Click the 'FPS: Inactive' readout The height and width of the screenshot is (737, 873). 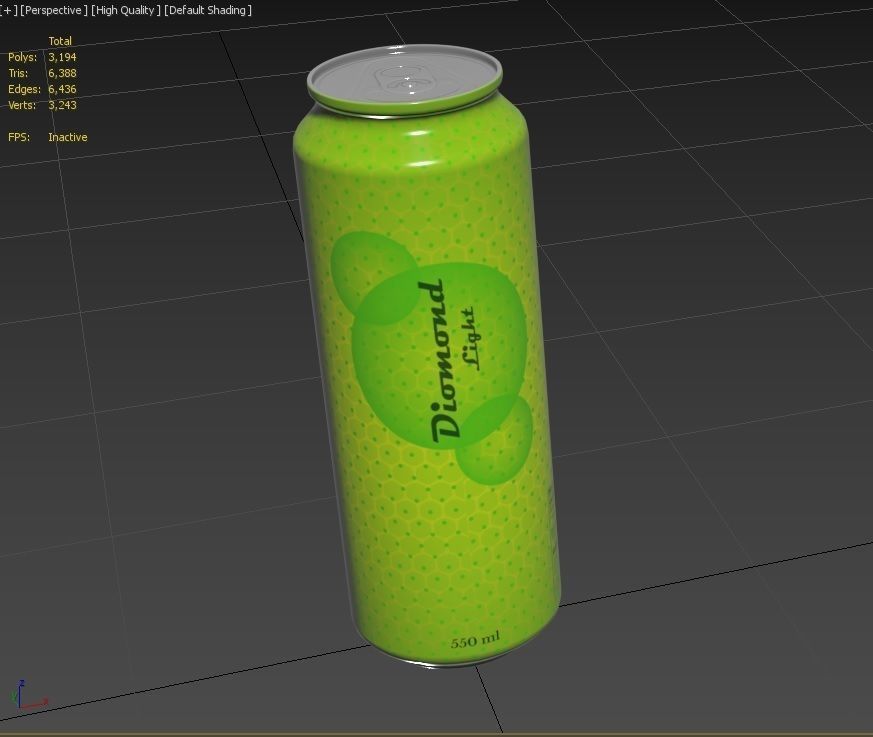click(x=48, y=137)
